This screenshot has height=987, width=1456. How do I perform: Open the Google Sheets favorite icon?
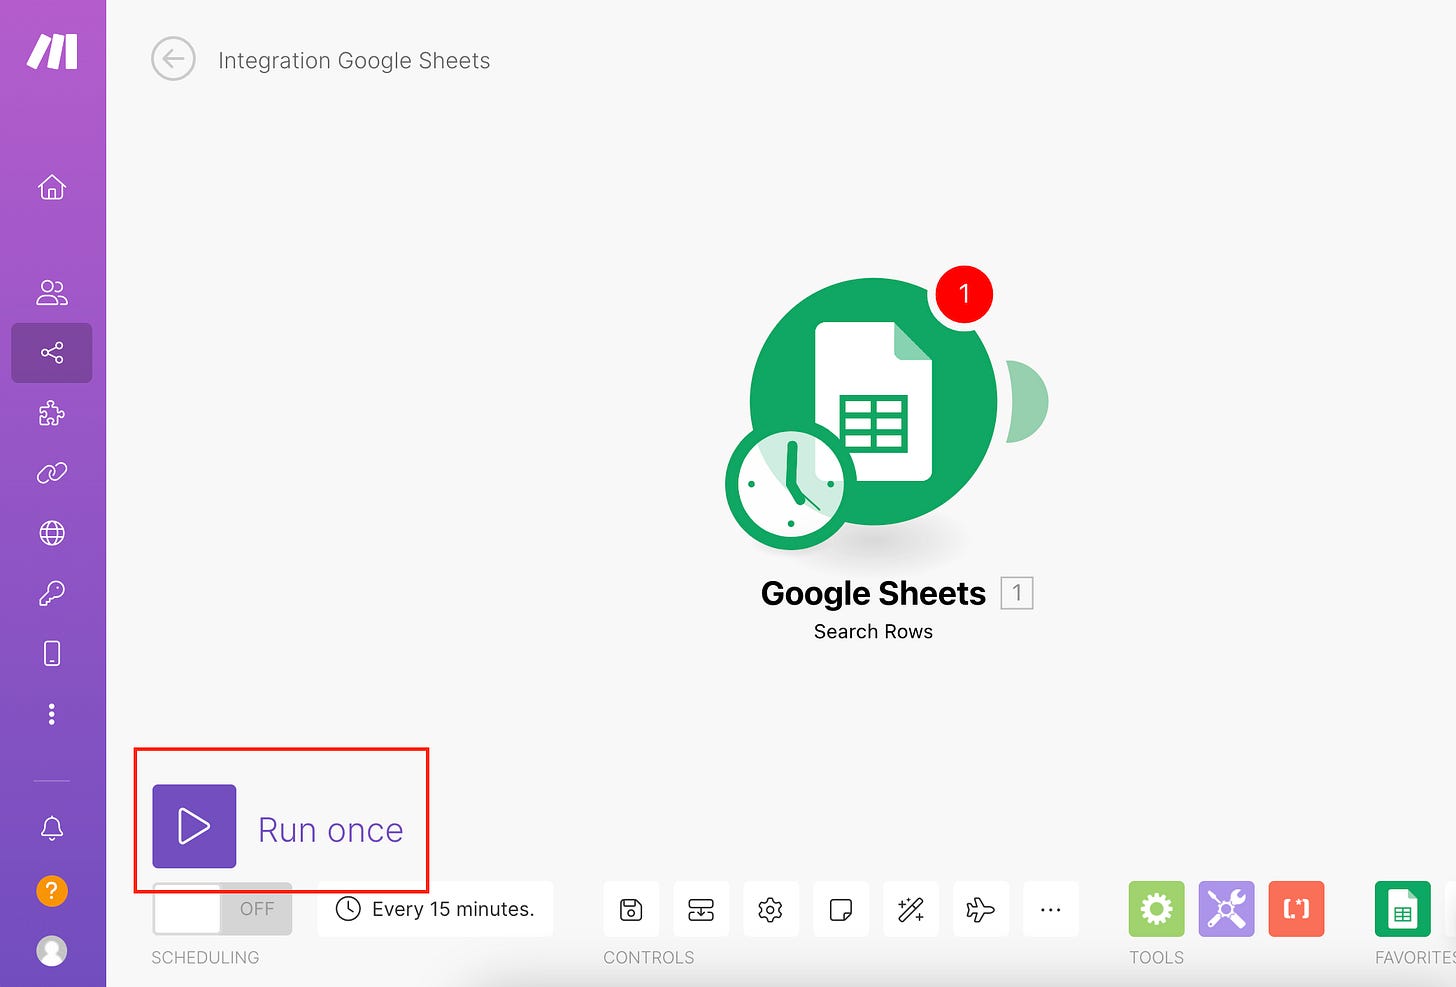tap(1403, 909)
